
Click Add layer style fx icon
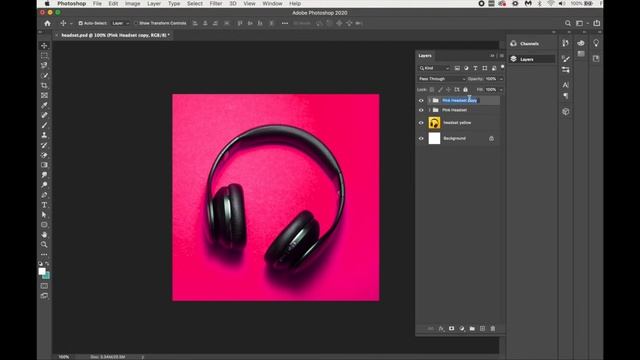pos(441,329)
